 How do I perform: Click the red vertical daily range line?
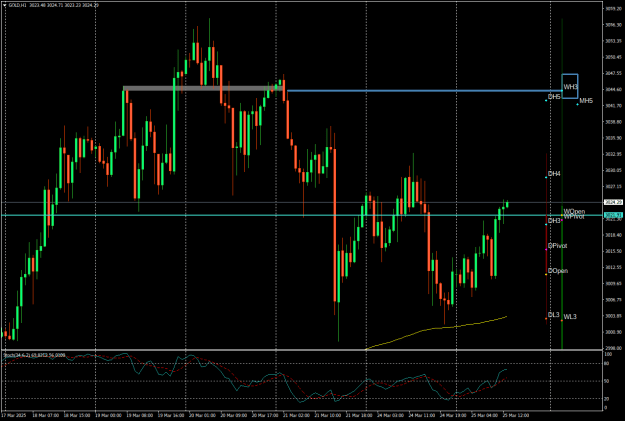coord(546,239)
